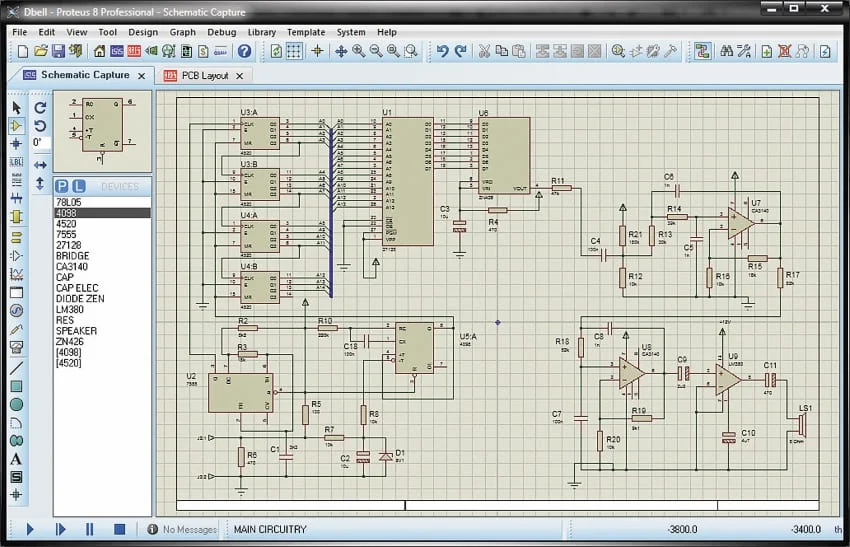The height and width of the screenshot is (547, 850).
Task: Toggle the grid display icon
Action: (x=295, y=51)
